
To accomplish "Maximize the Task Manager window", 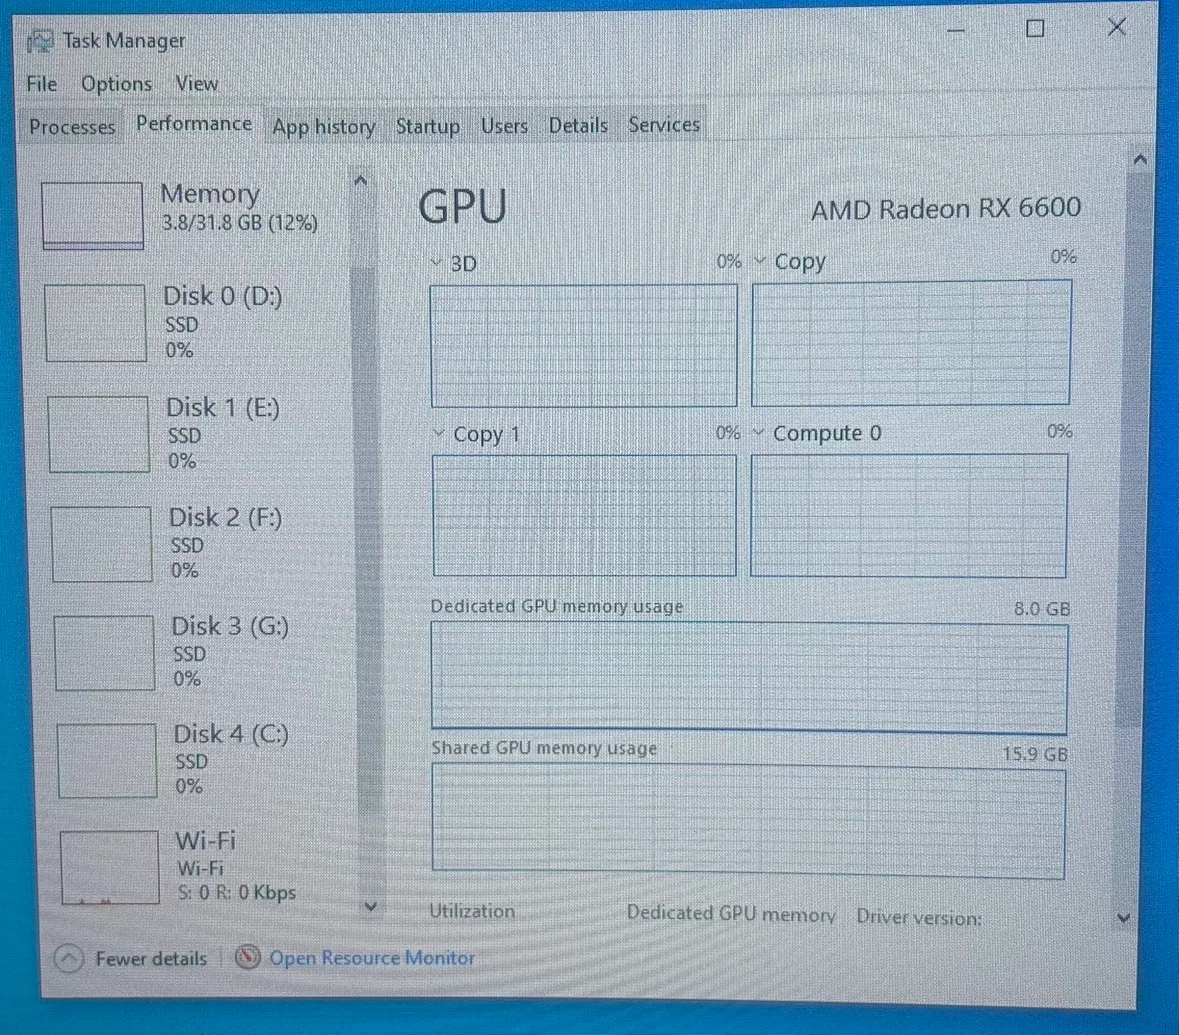I will (1035, 29).
